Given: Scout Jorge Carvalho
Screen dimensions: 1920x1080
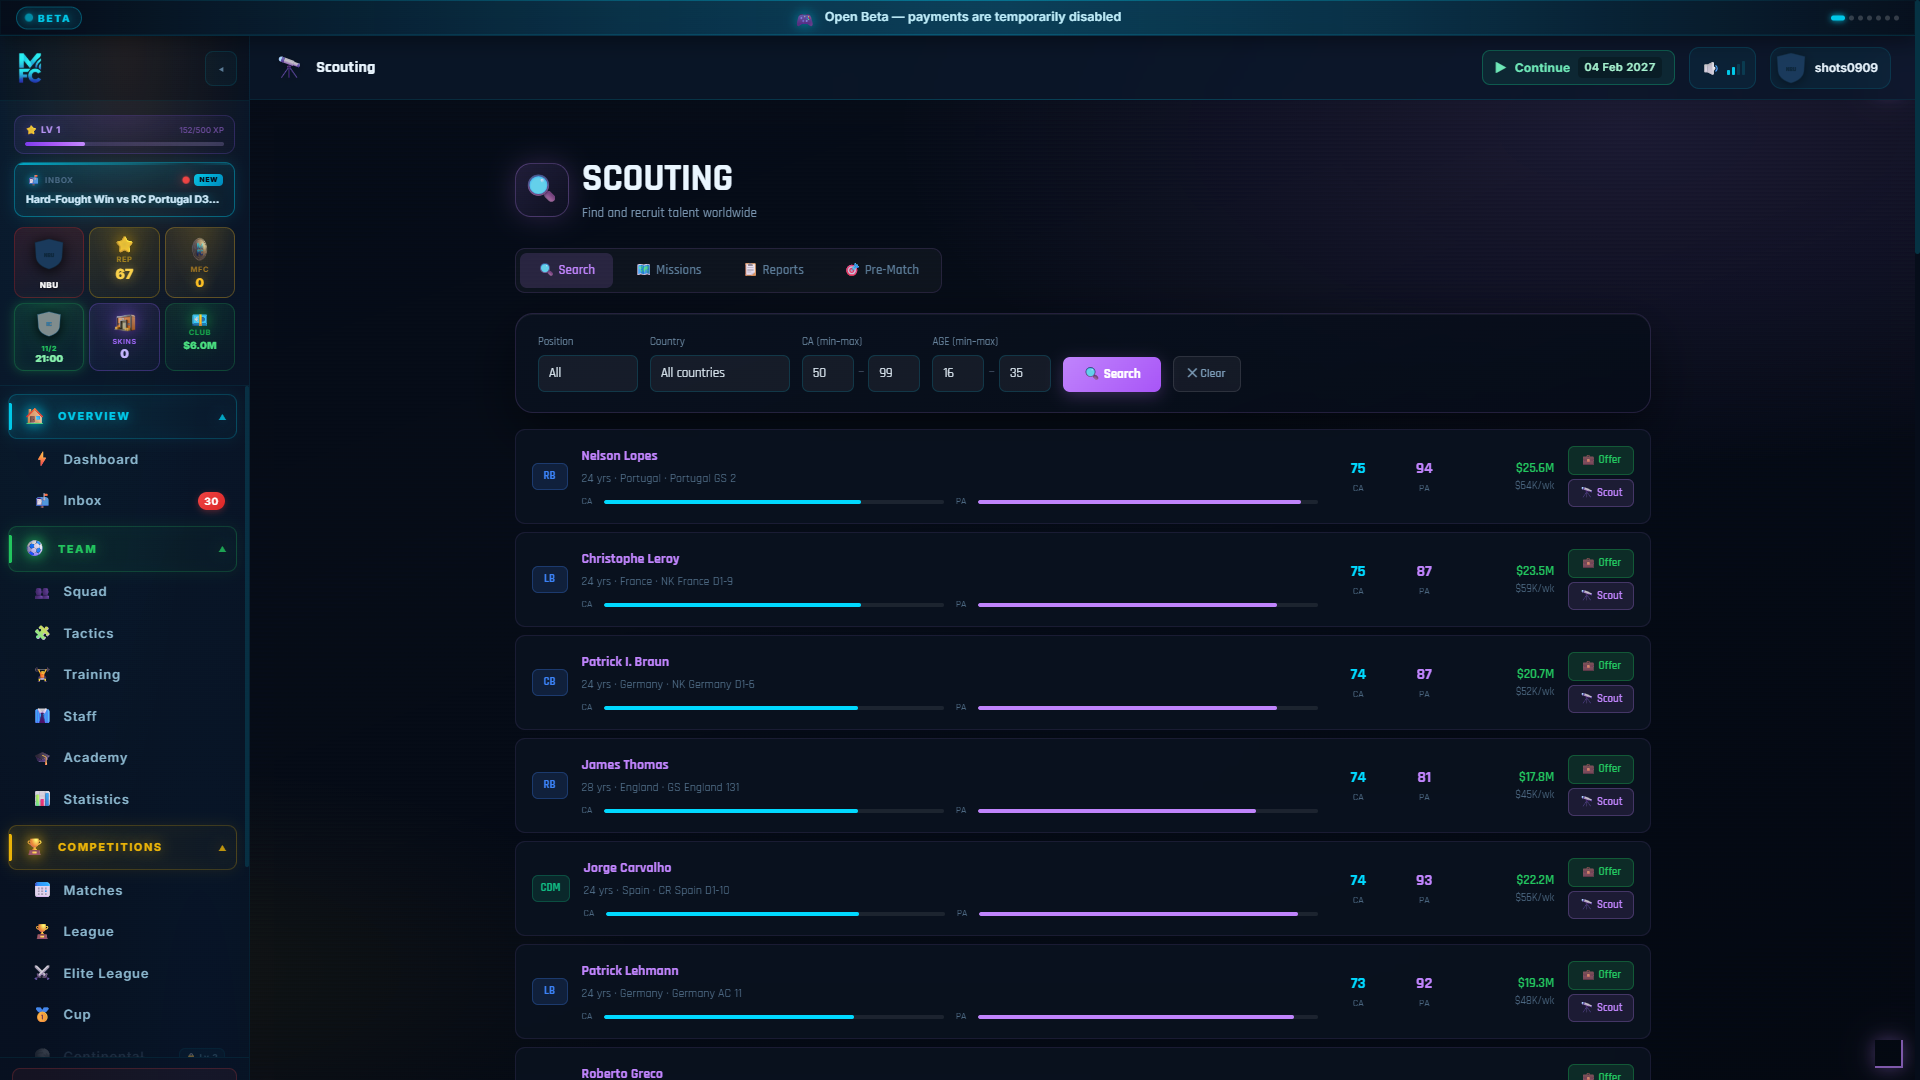Looking at the screenshot, I should (1601, 905).
